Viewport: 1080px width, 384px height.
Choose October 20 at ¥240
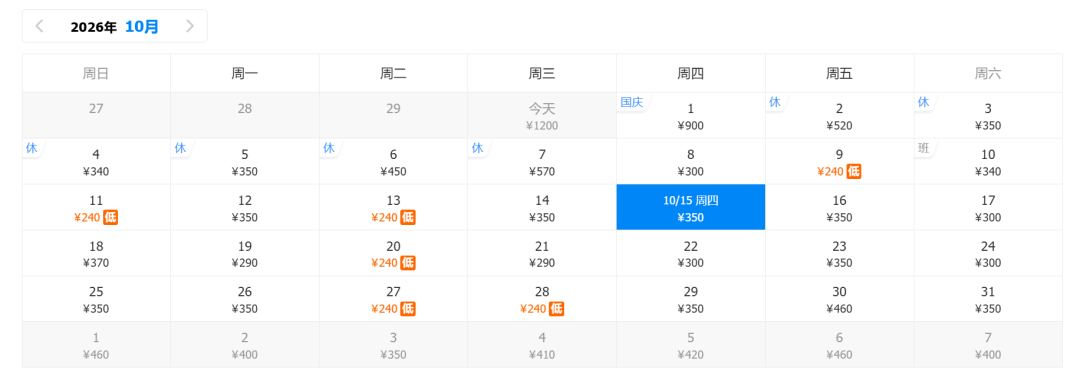393,253
